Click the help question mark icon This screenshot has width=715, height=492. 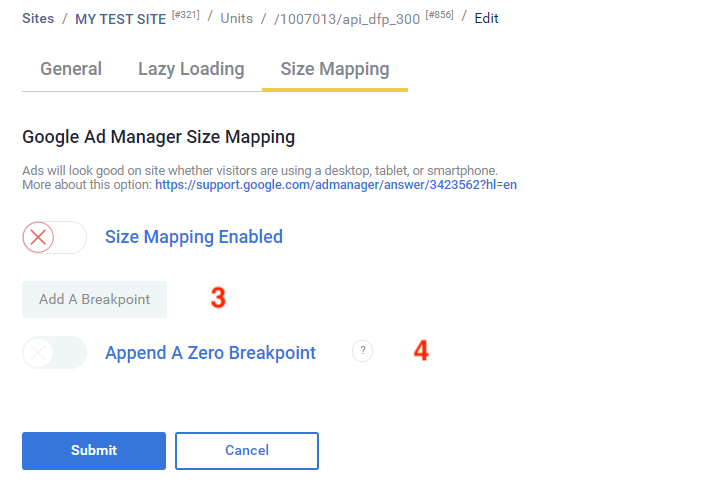point(362,351)
